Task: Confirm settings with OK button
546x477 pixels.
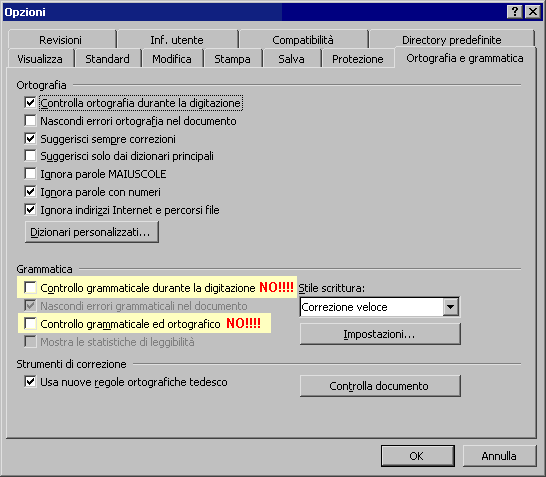Action: tap(418, 456)
